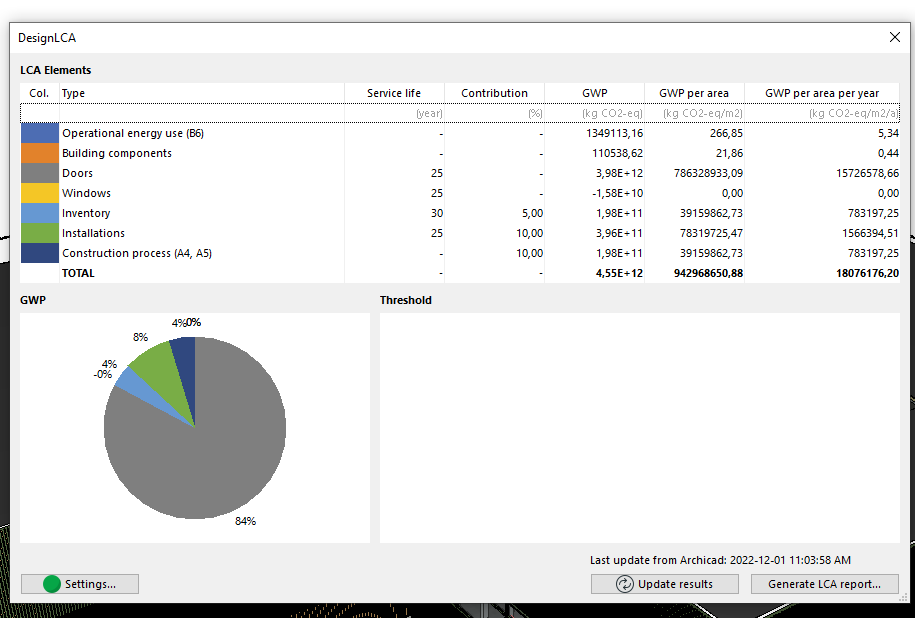This screenshot has height=618, width=915.
Task: Click the 84% pie chart label
Action: (x=245, y=521)
